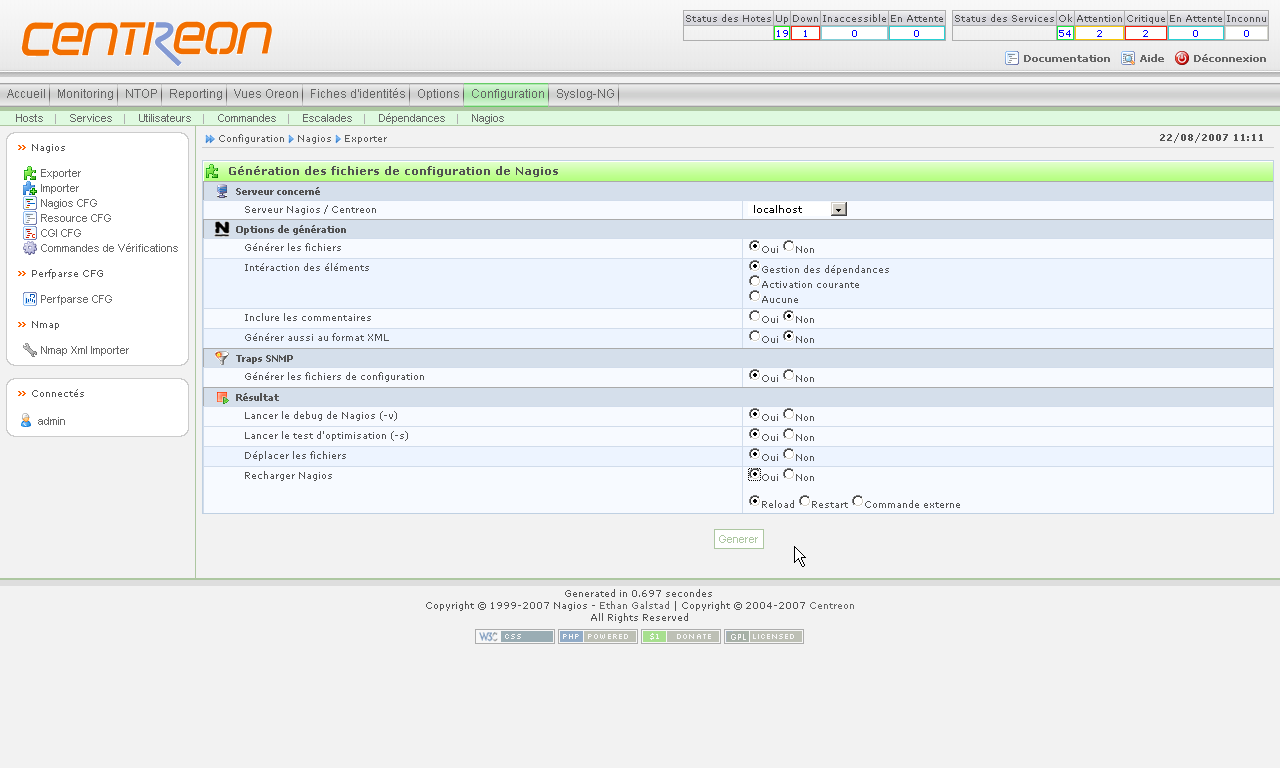Click the Résultat section icon
Viewport: 1280px width, 768px height.
[222, 397]
